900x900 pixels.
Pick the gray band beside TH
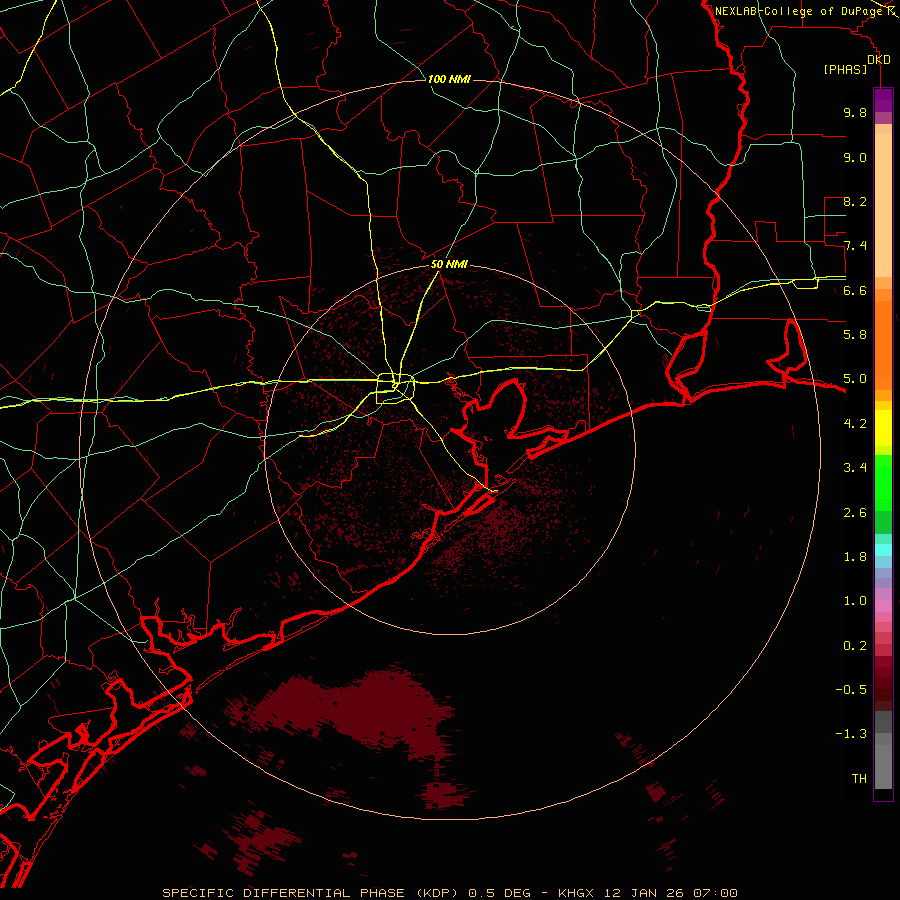[883, 766]
